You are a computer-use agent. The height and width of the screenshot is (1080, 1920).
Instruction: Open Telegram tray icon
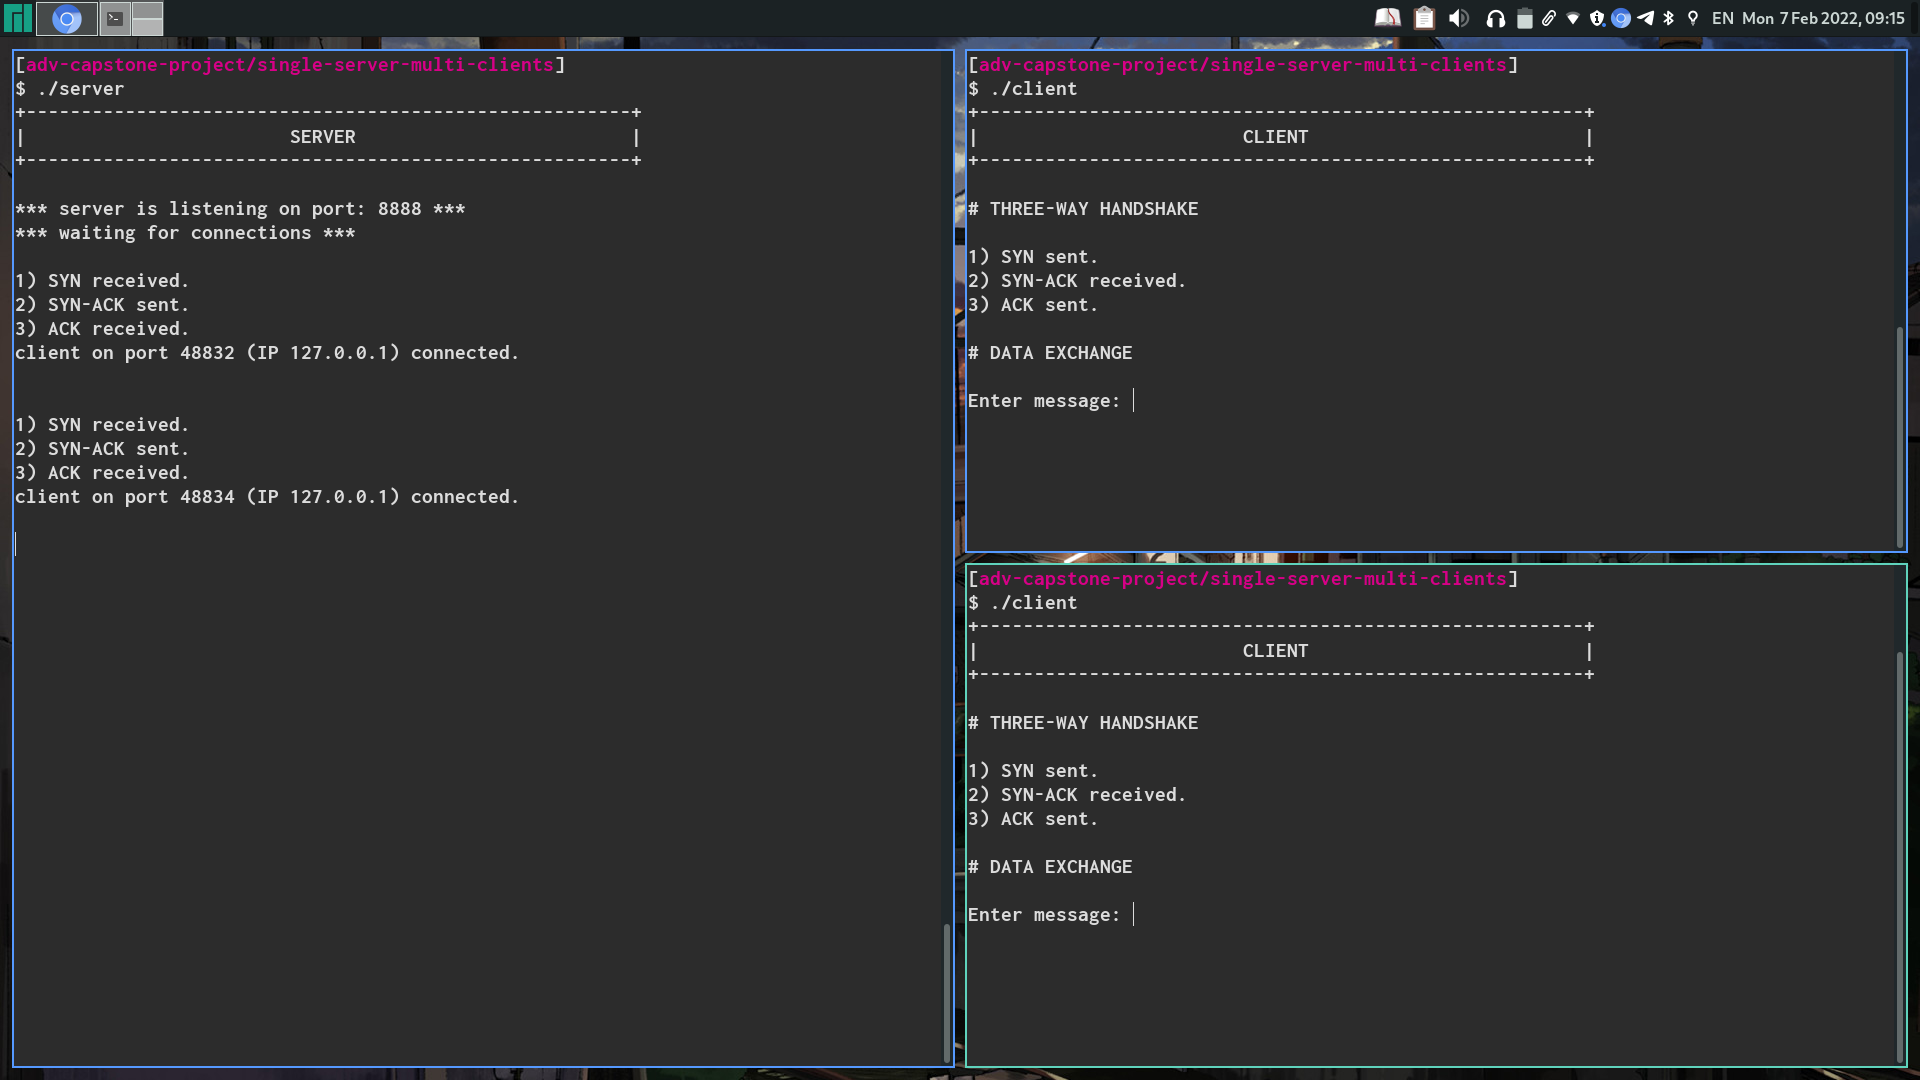pyautogui.click(x=1645, y=18)
